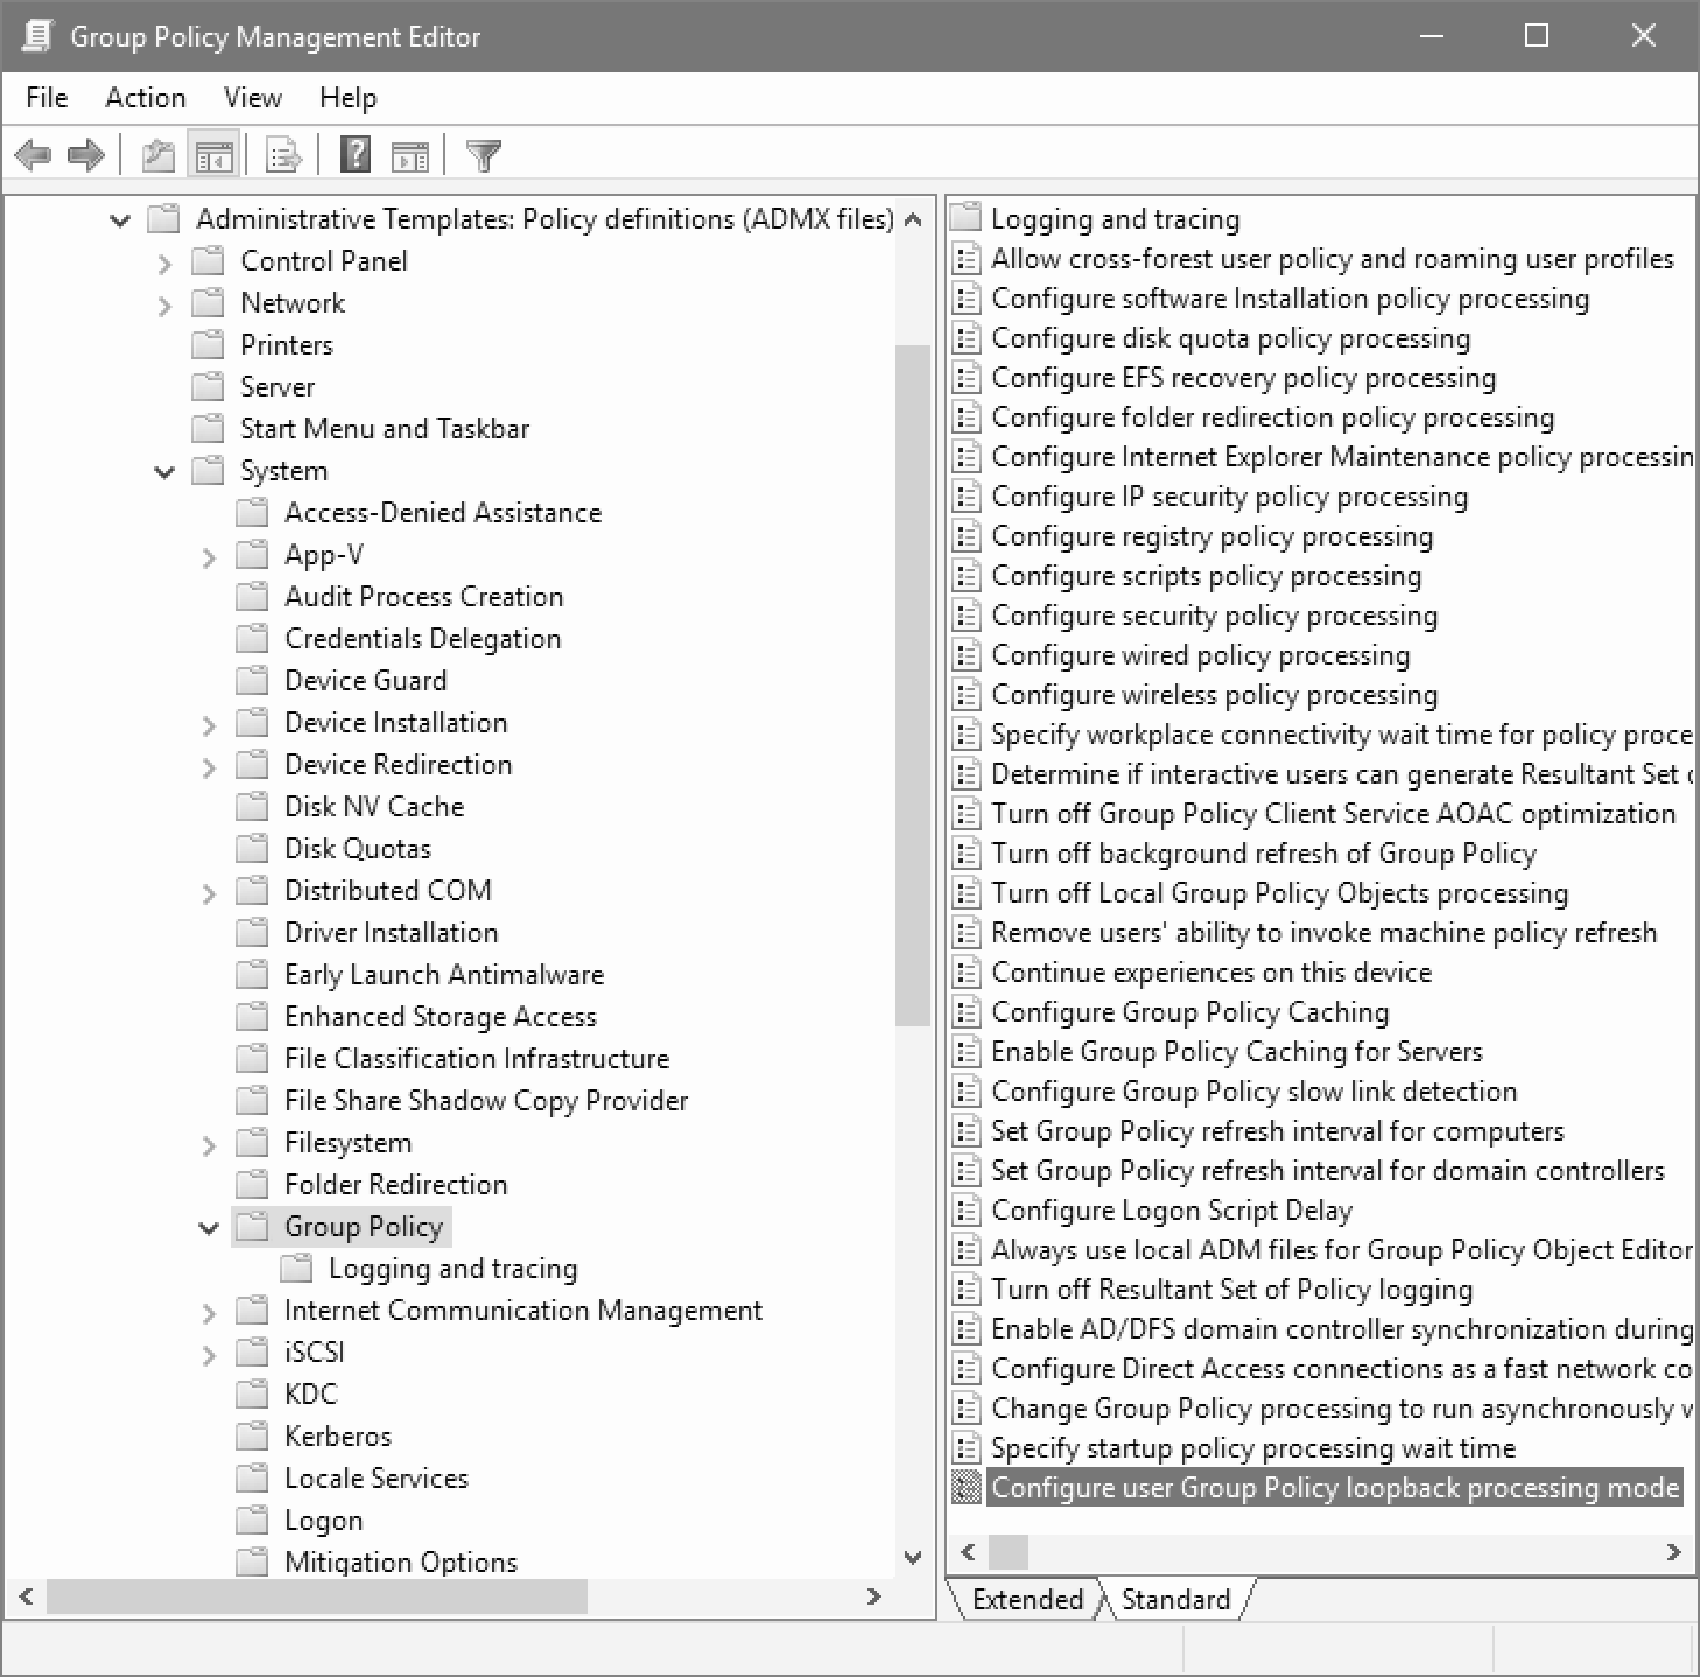Expand the Device Installation node

point(209,723)
